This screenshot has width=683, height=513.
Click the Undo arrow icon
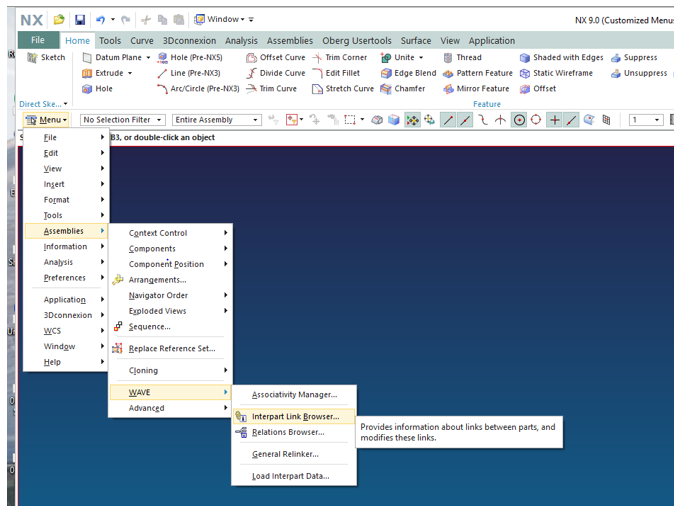[x=101, y=20]
